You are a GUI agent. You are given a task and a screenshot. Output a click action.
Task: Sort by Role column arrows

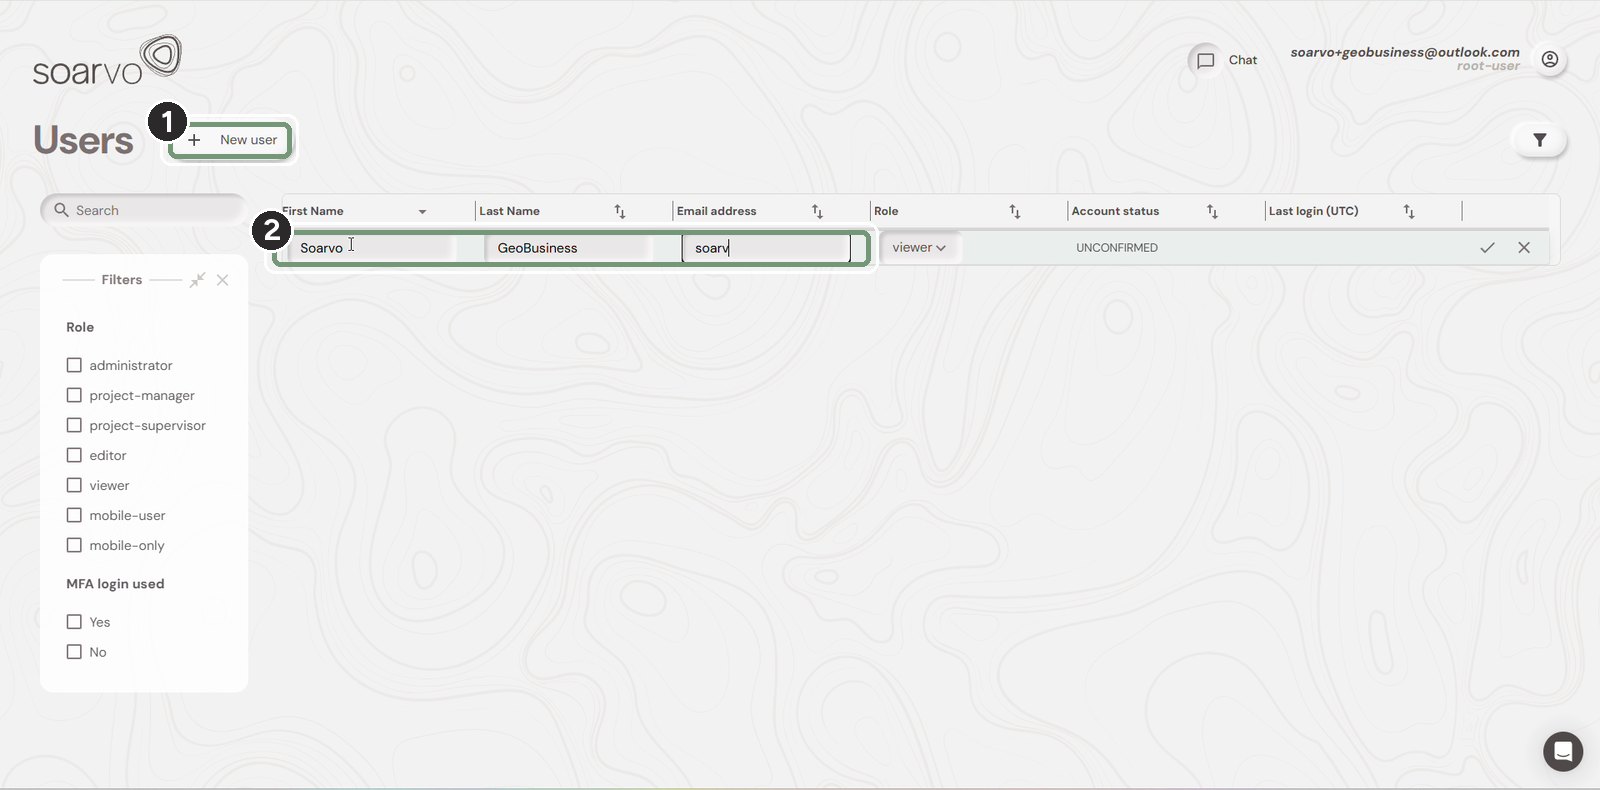(1015, 211)
